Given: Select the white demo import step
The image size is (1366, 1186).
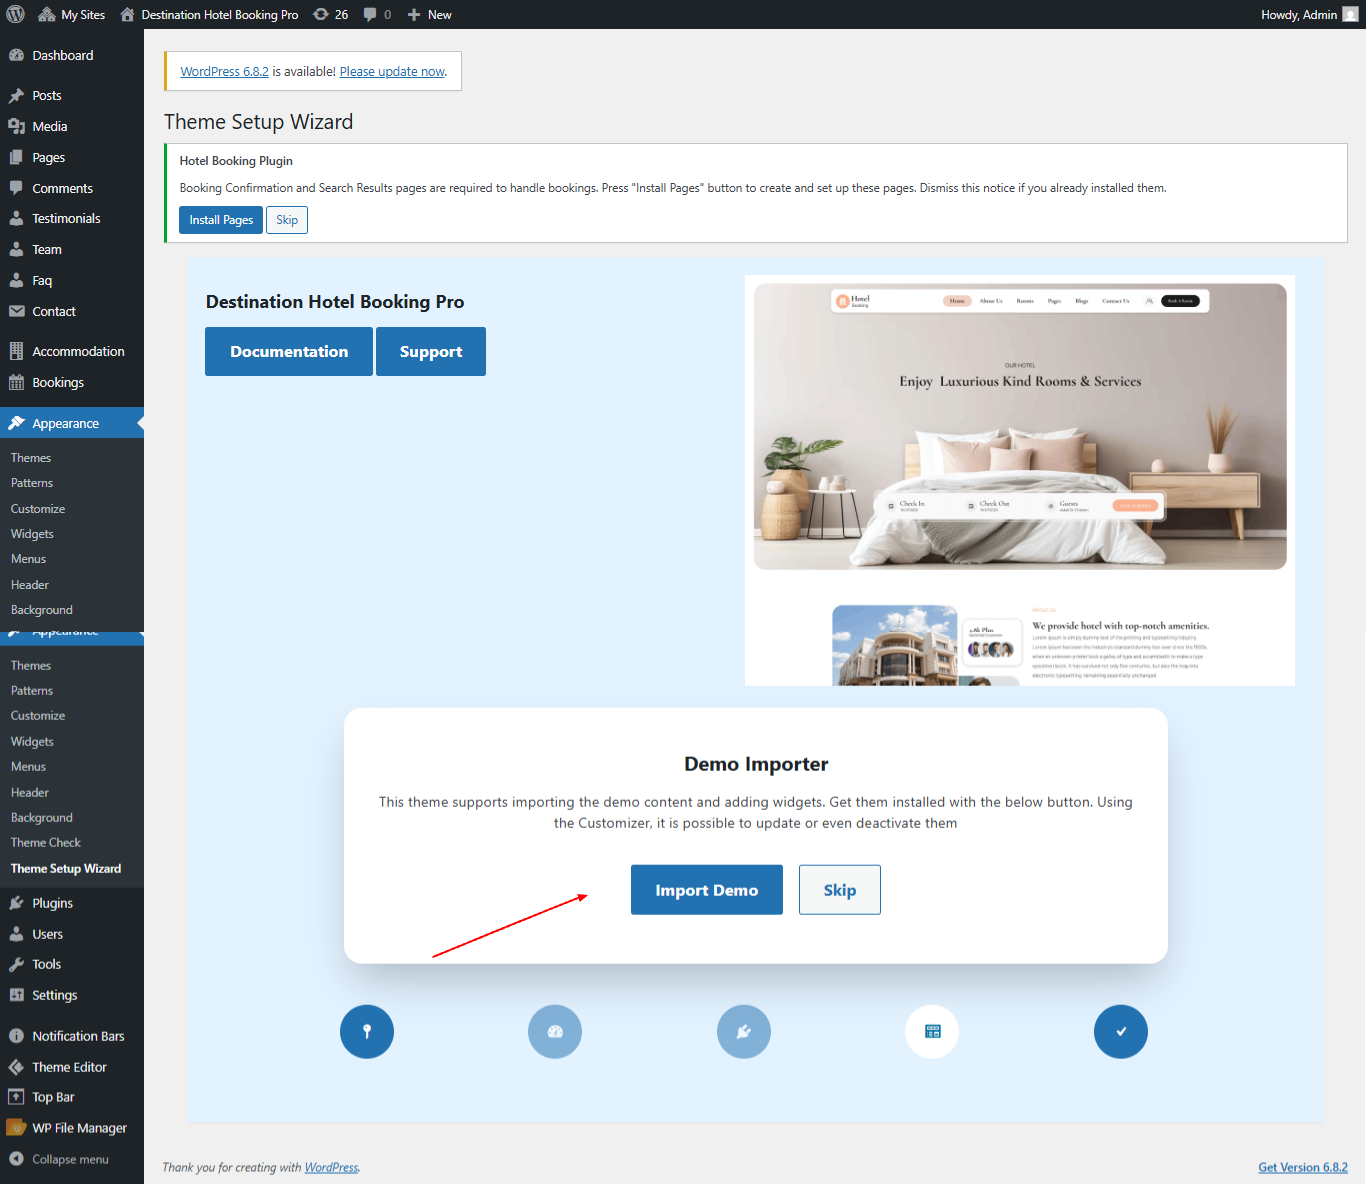Looking at the screenshot, I should [932, 1032].
